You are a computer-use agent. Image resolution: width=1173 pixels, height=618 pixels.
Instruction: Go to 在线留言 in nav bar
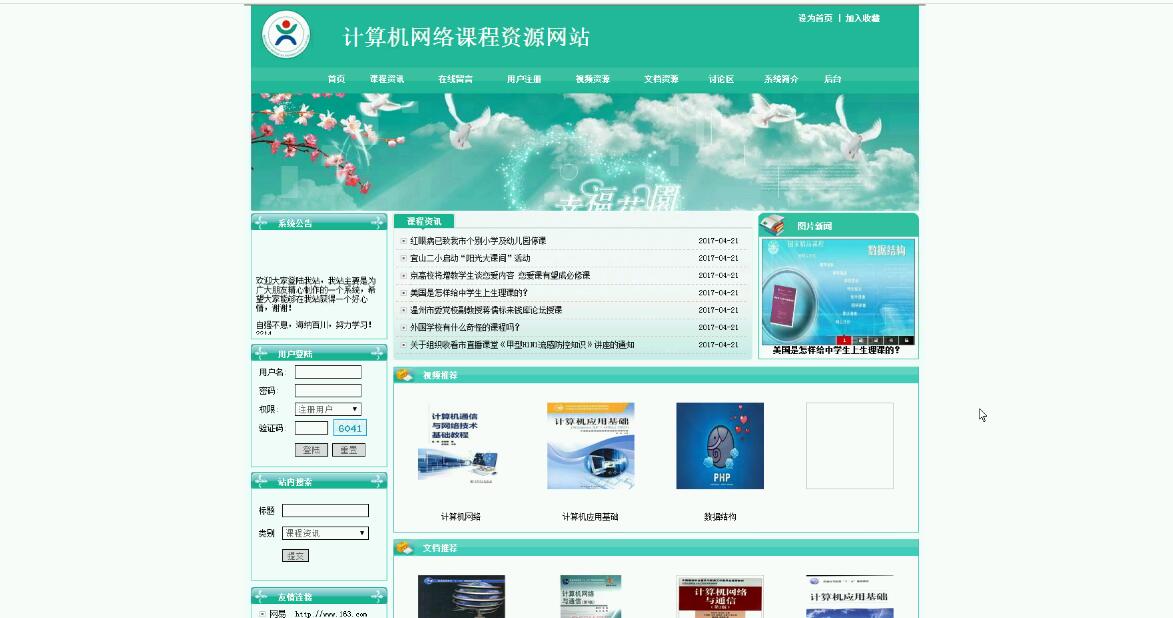click(456, 79)
